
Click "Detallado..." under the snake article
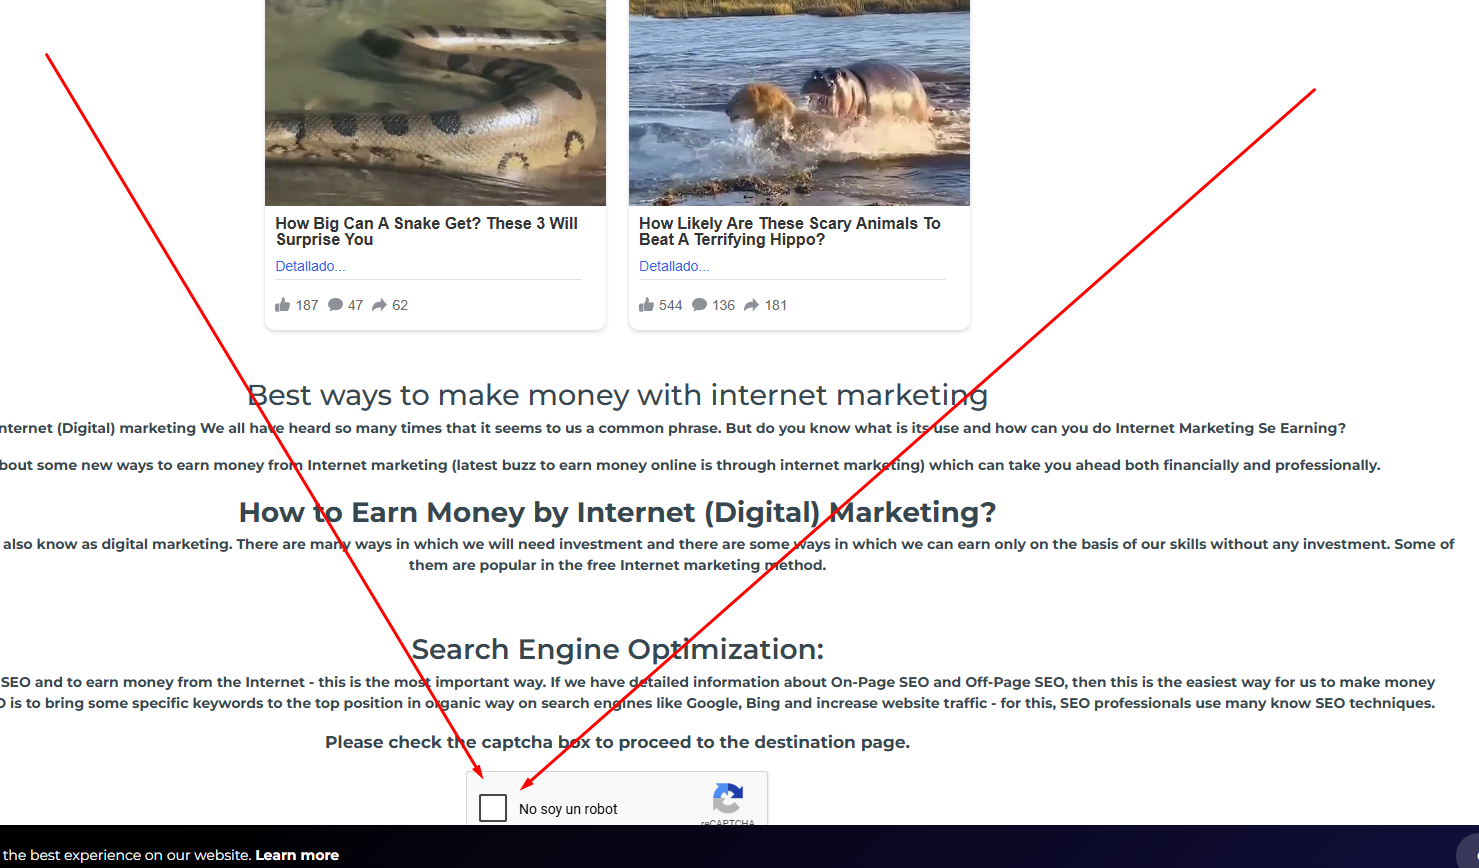pos(310,266)
